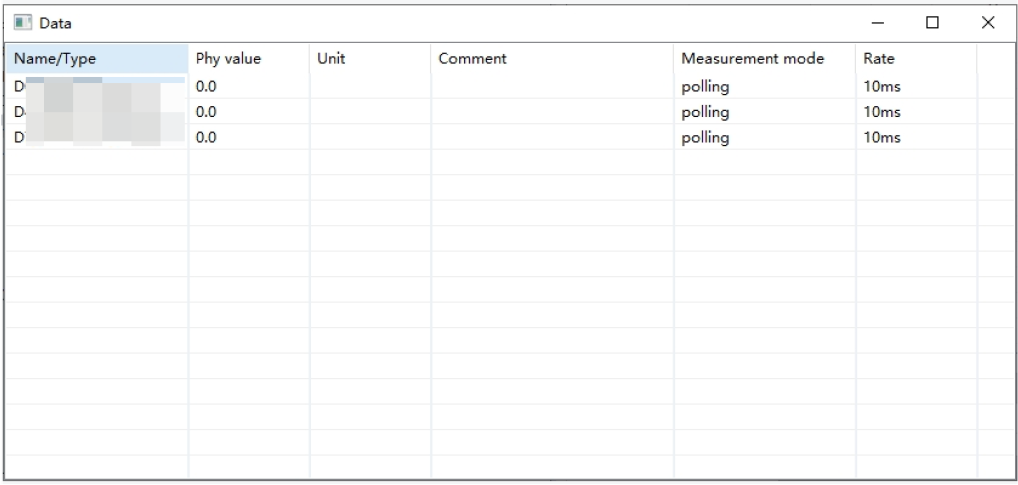Viewport: 1018px width, 485px height.
Task: Minimize the Data window
Action: coord(878,23)
